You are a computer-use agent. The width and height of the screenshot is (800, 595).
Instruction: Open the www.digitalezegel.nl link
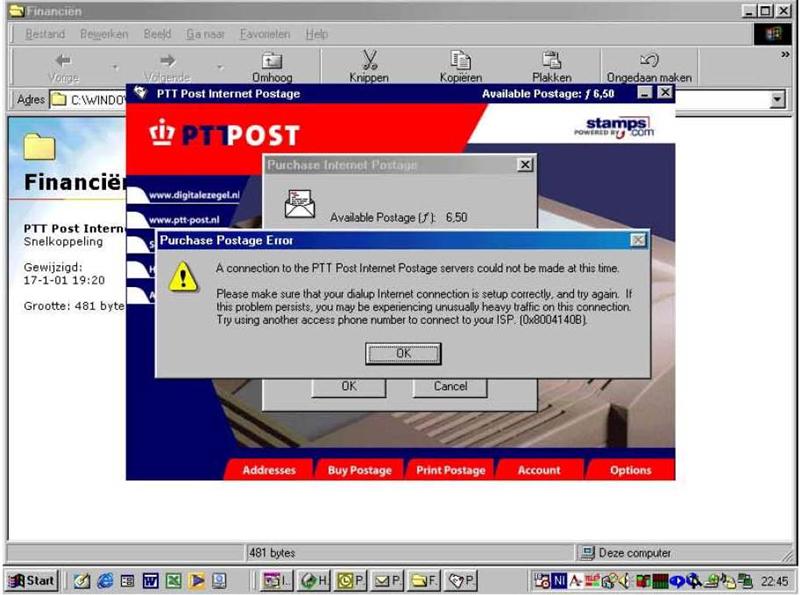pos(194,195)
